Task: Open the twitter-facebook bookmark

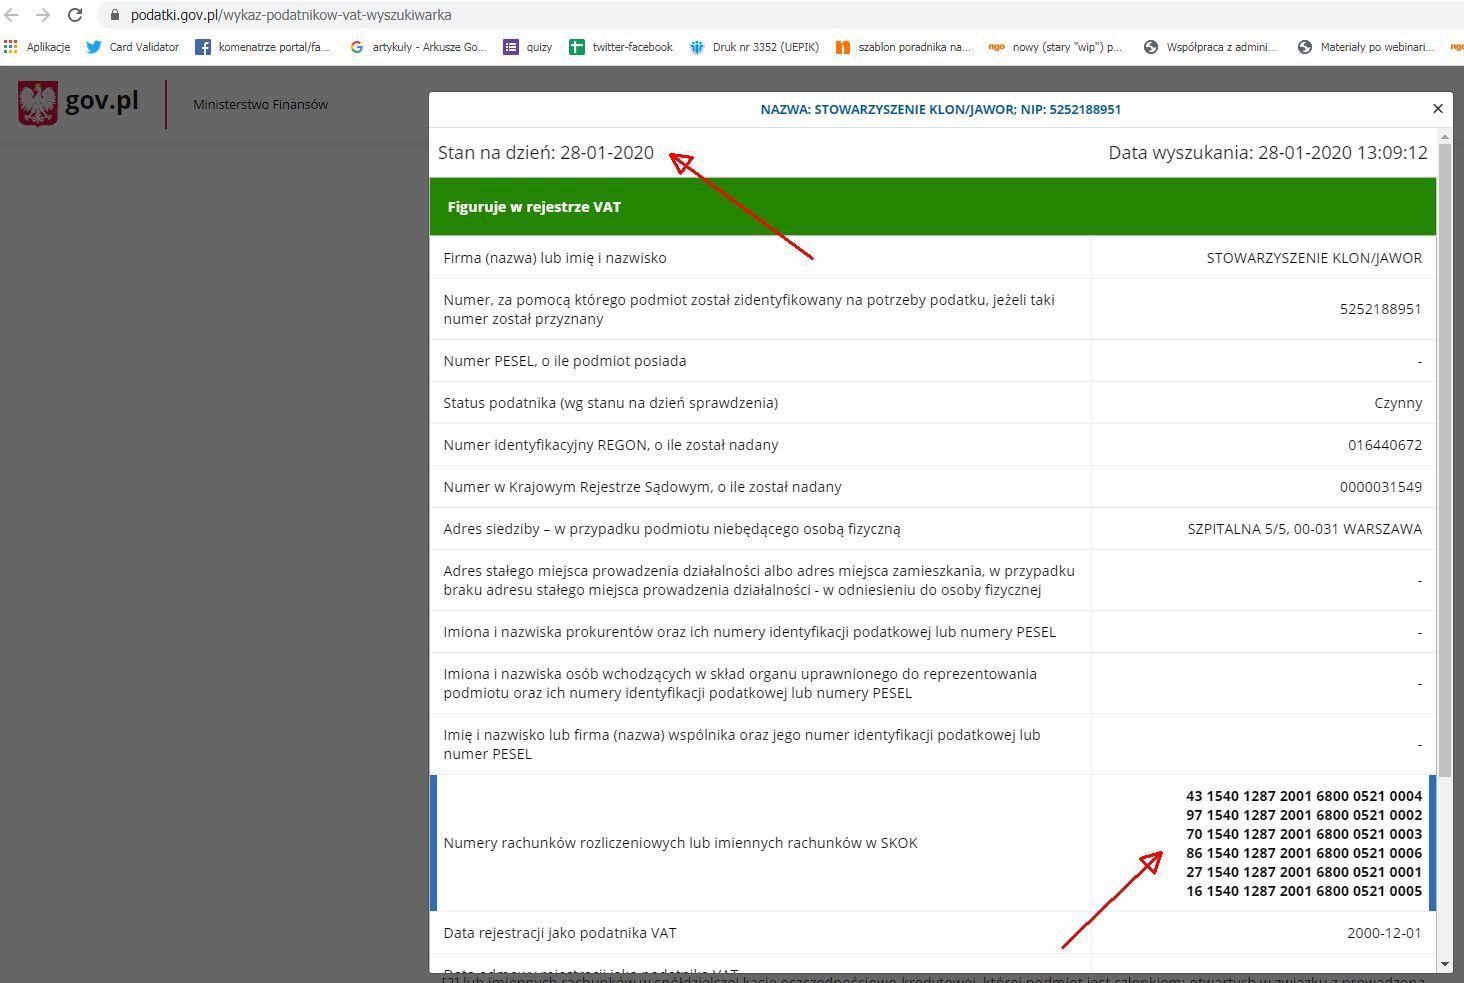Action: [621, 47]
